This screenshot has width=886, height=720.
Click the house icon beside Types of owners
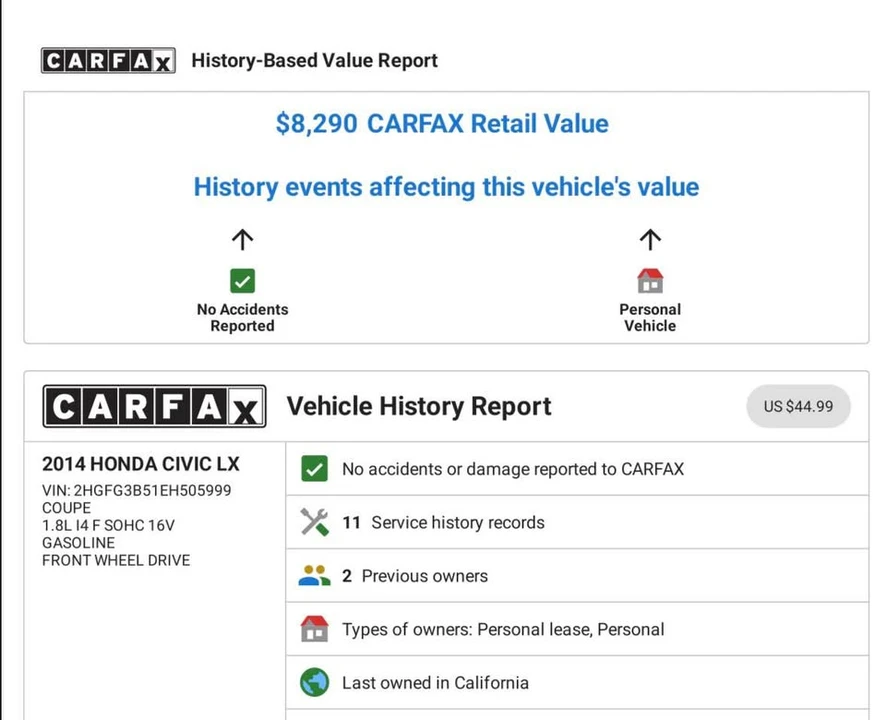(314, 629)
